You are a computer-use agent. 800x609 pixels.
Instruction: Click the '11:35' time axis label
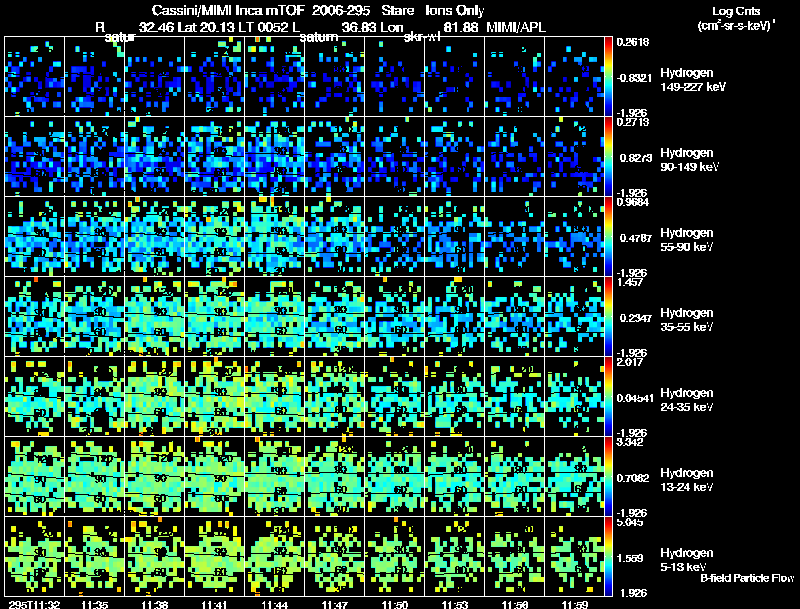click(x=95, y=605)
